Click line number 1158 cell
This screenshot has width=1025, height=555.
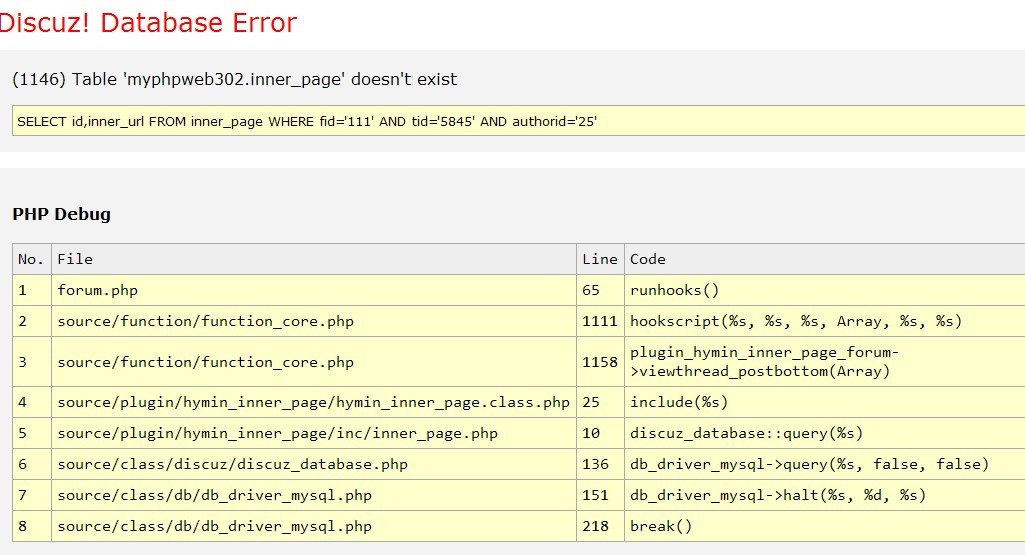point(600,362)
